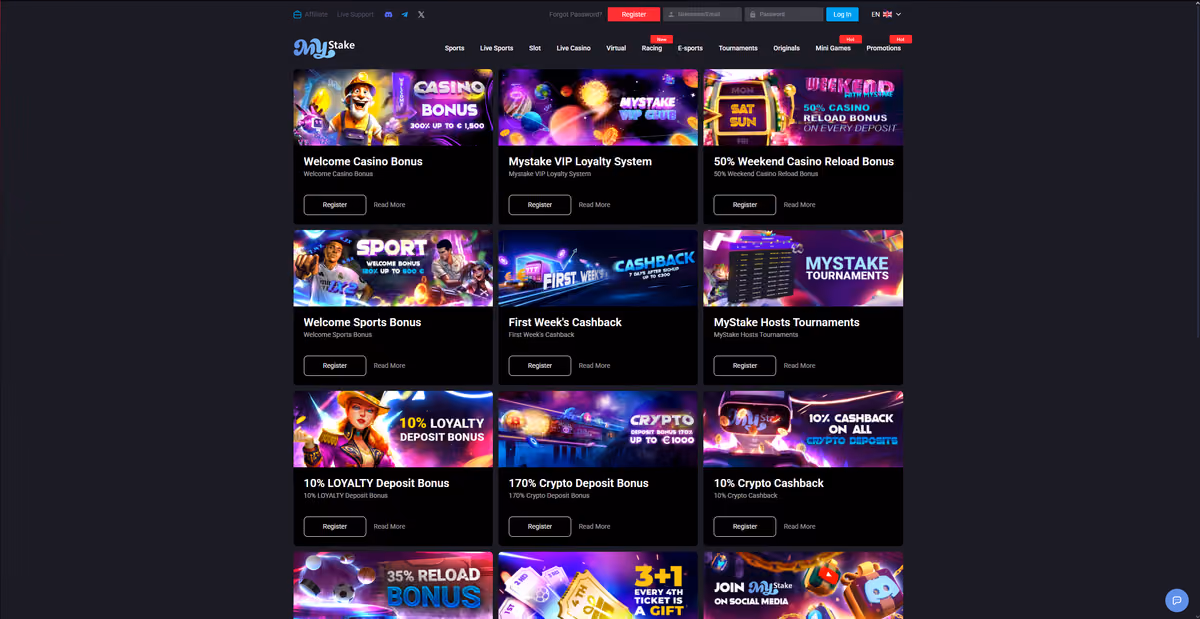Open the live chat bubble icon
This screenshot has height=619, width=1200.
1176,600
